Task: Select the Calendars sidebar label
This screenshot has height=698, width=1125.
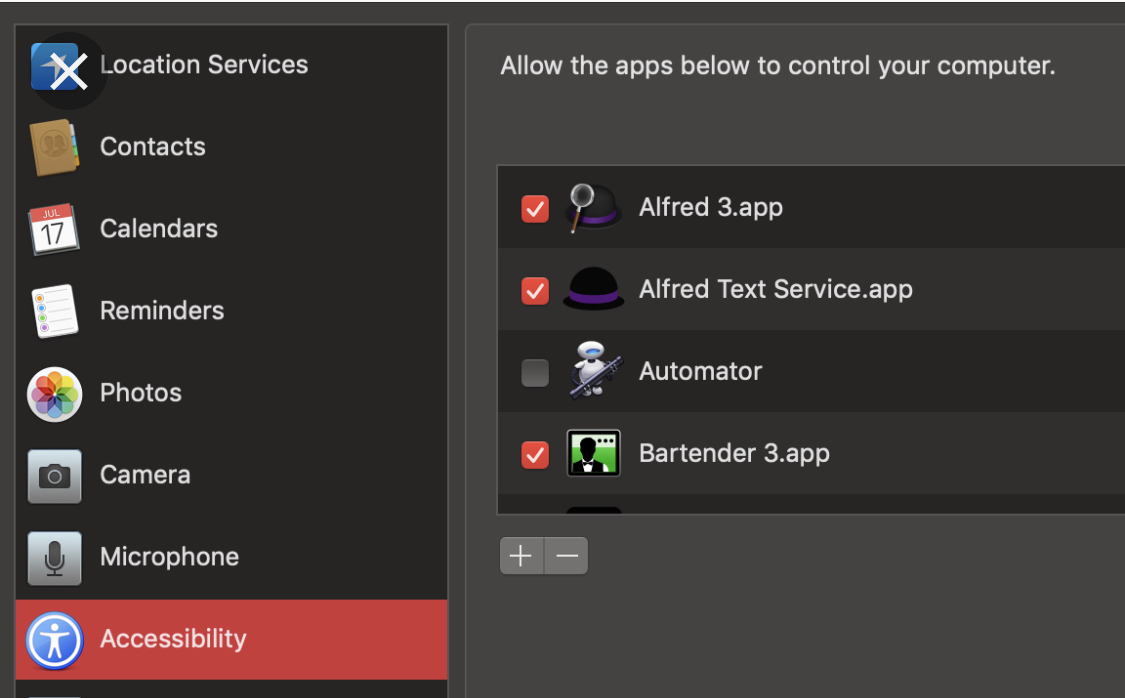Action: 159,228
